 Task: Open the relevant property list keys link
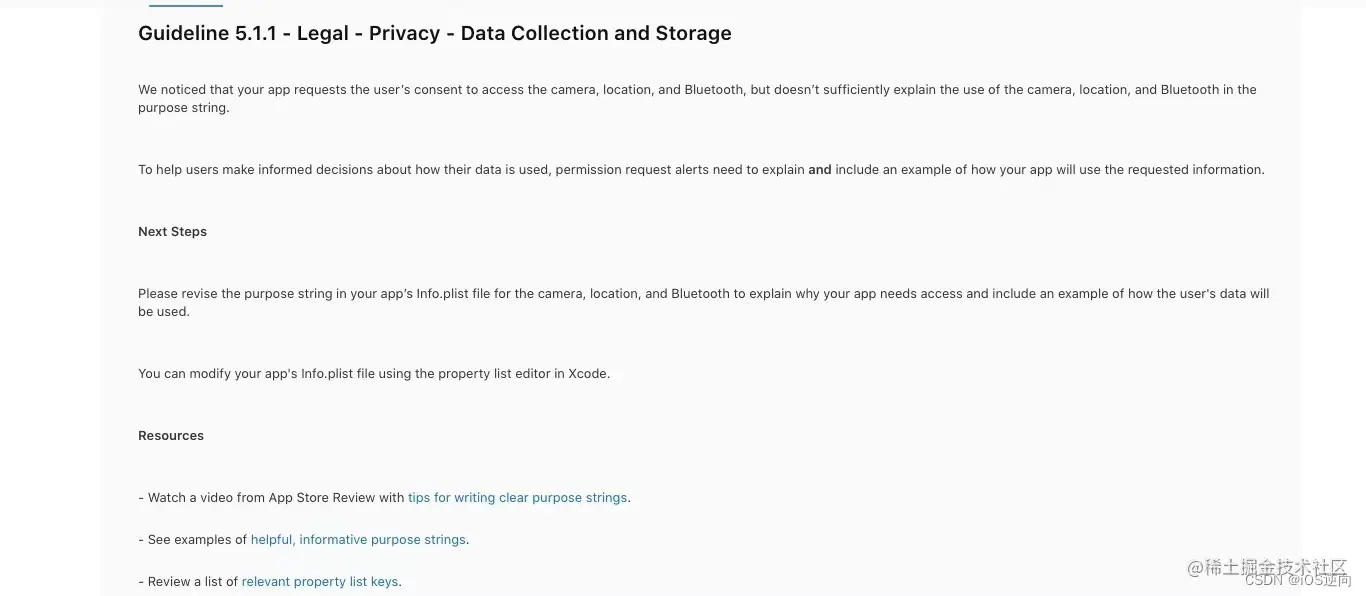(x=320, y=582)
